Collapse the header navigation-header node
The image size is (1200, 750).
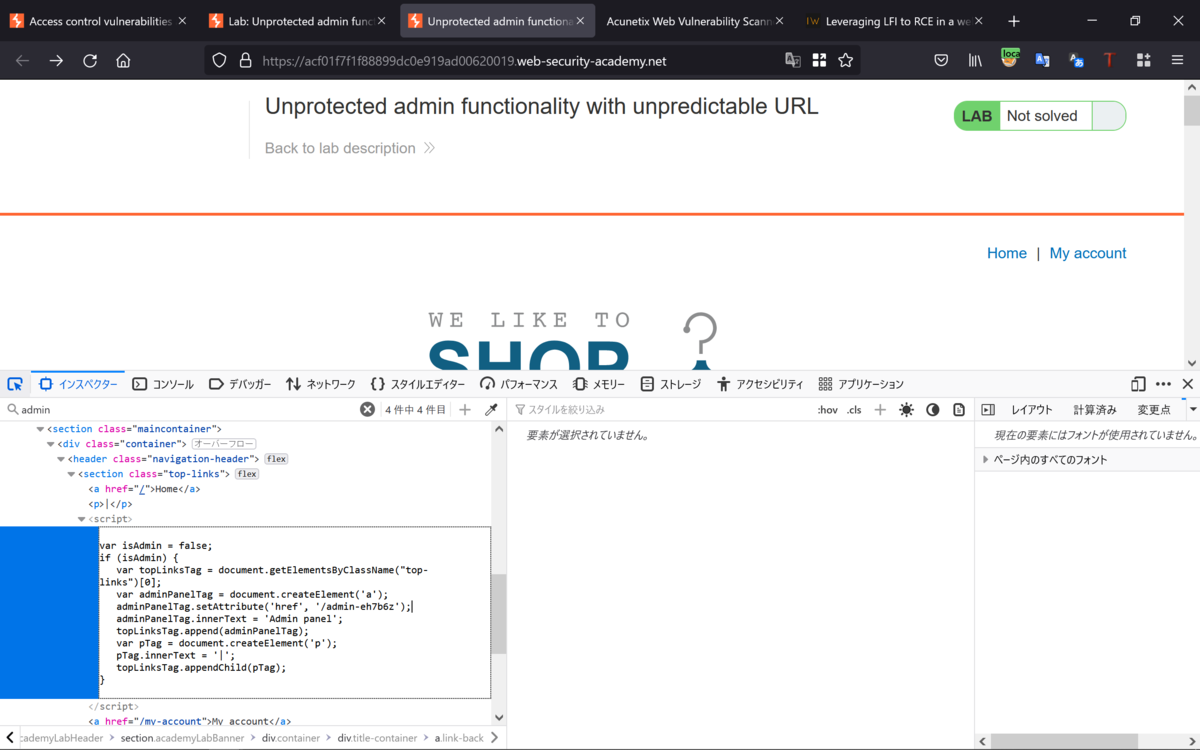[x=61, y=459]
